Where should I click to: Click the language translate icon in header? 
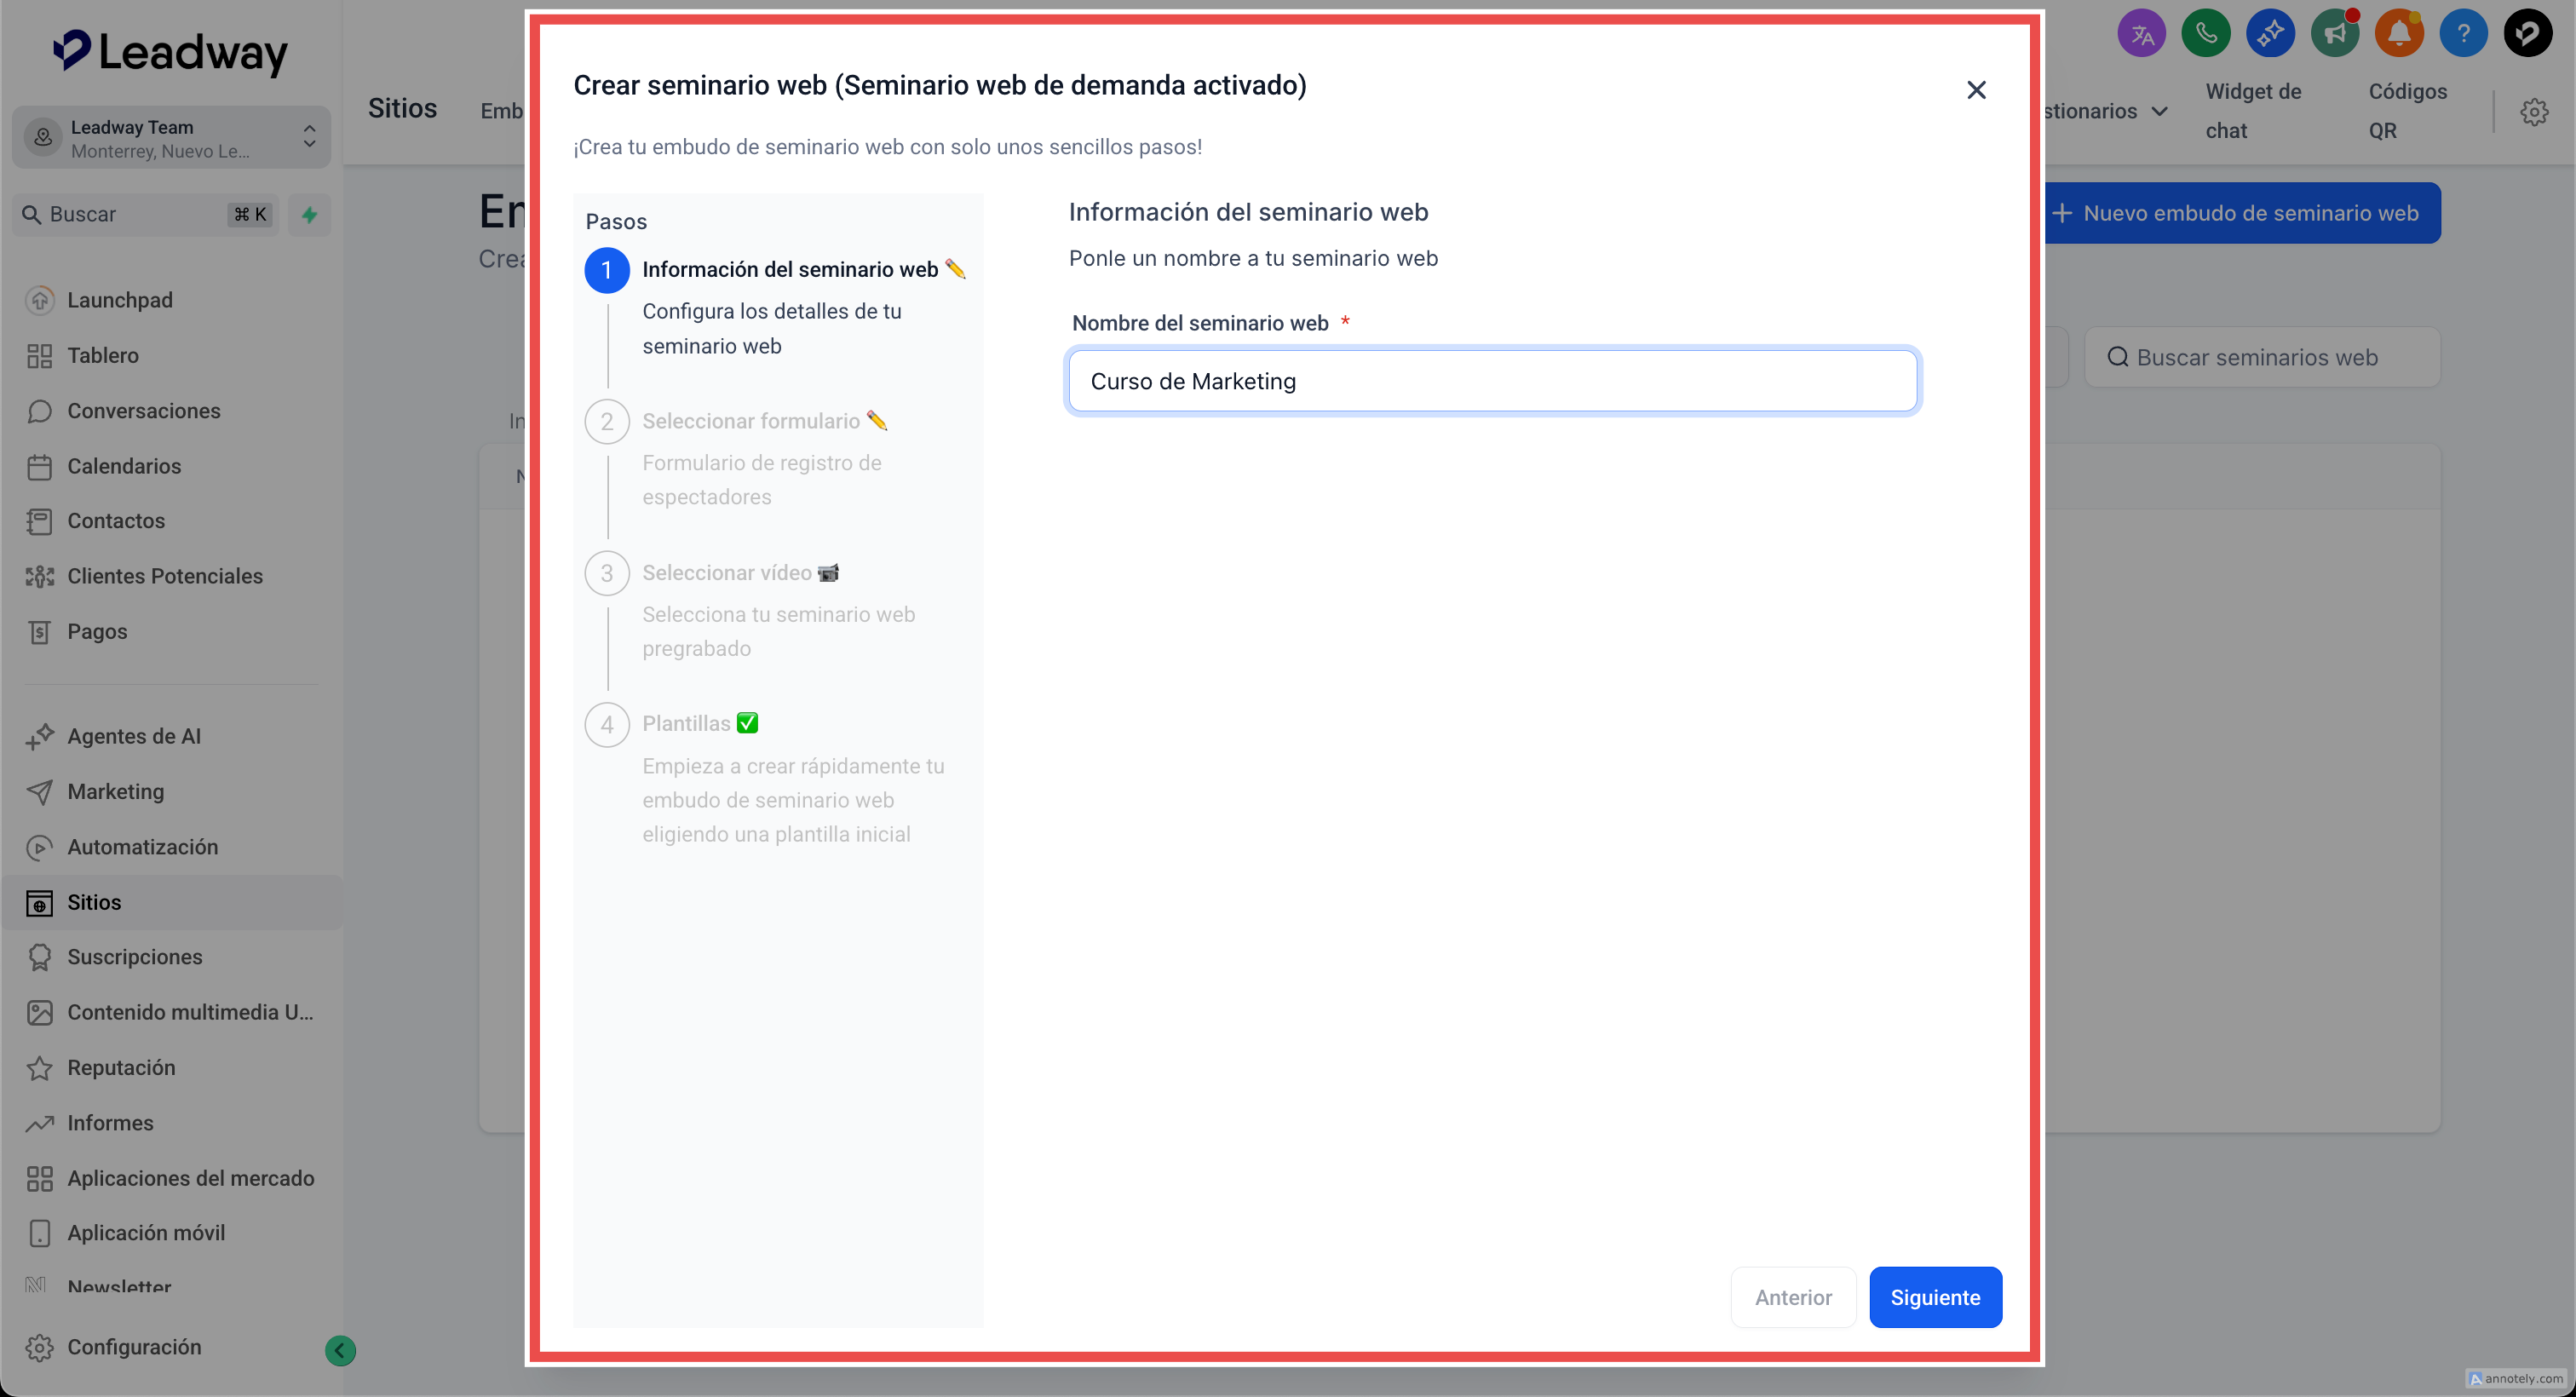pos(2141,34)
